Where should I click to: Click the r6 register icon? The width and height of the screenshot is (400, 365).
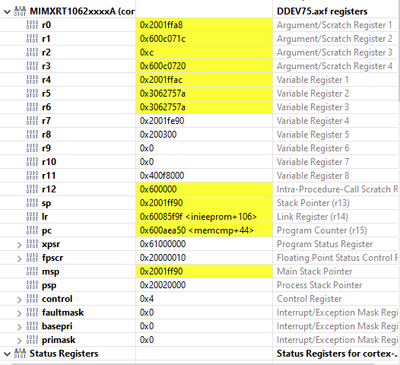tap(32, 107)
